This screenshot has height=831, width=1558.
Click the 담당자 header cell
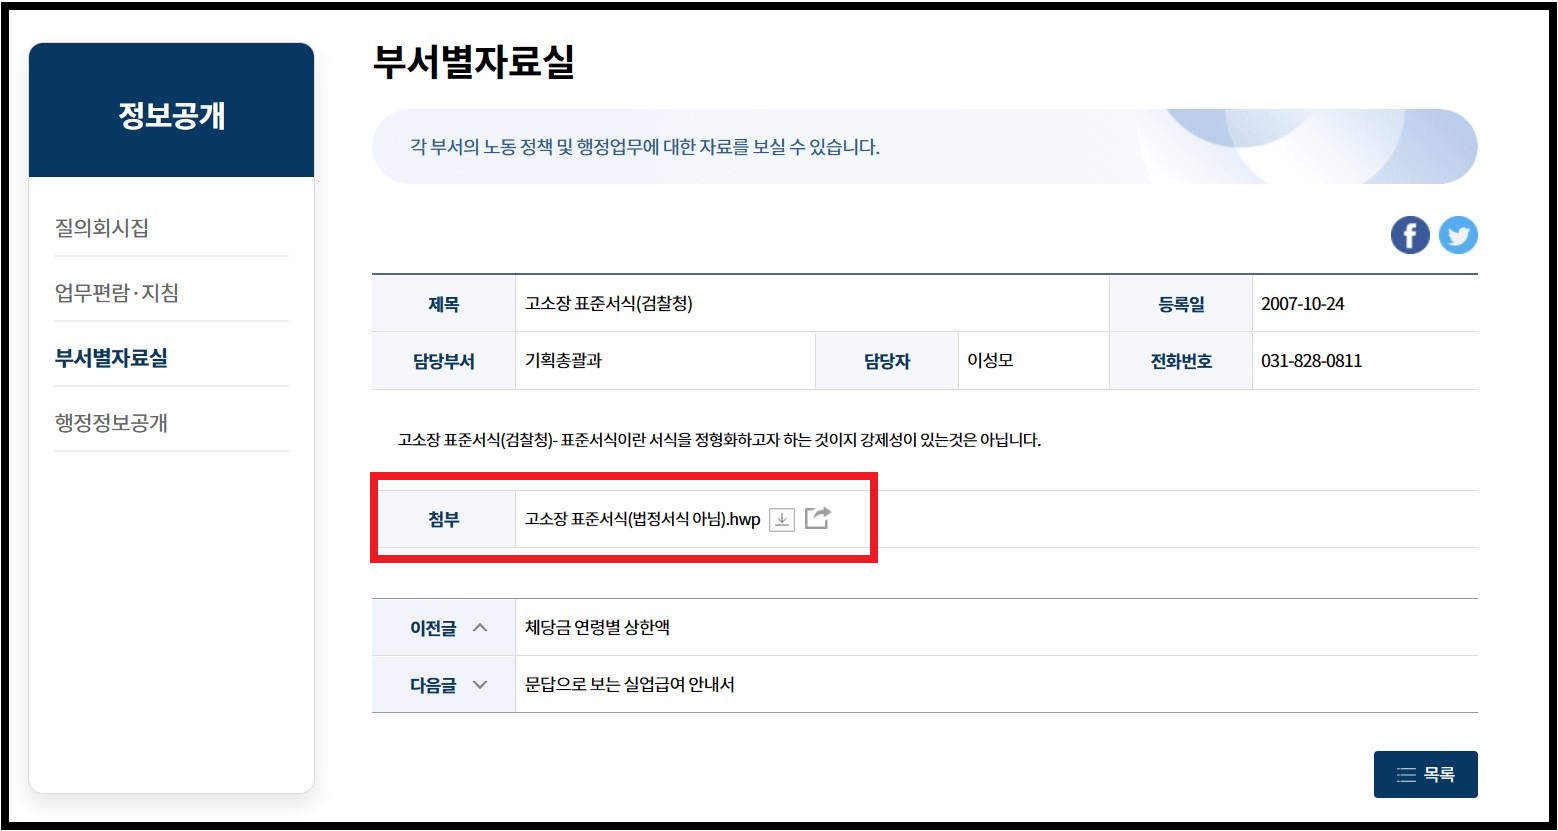click(887, 361)
